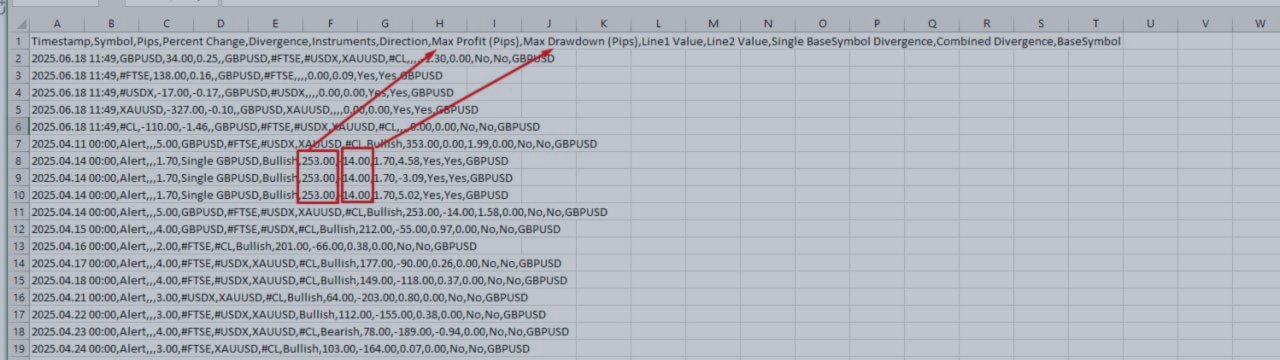Screen dimensions: 1280x360
Task: Click the header text starting 'Timestamp,Symbol,Pips'
Action: coord(576,42)
